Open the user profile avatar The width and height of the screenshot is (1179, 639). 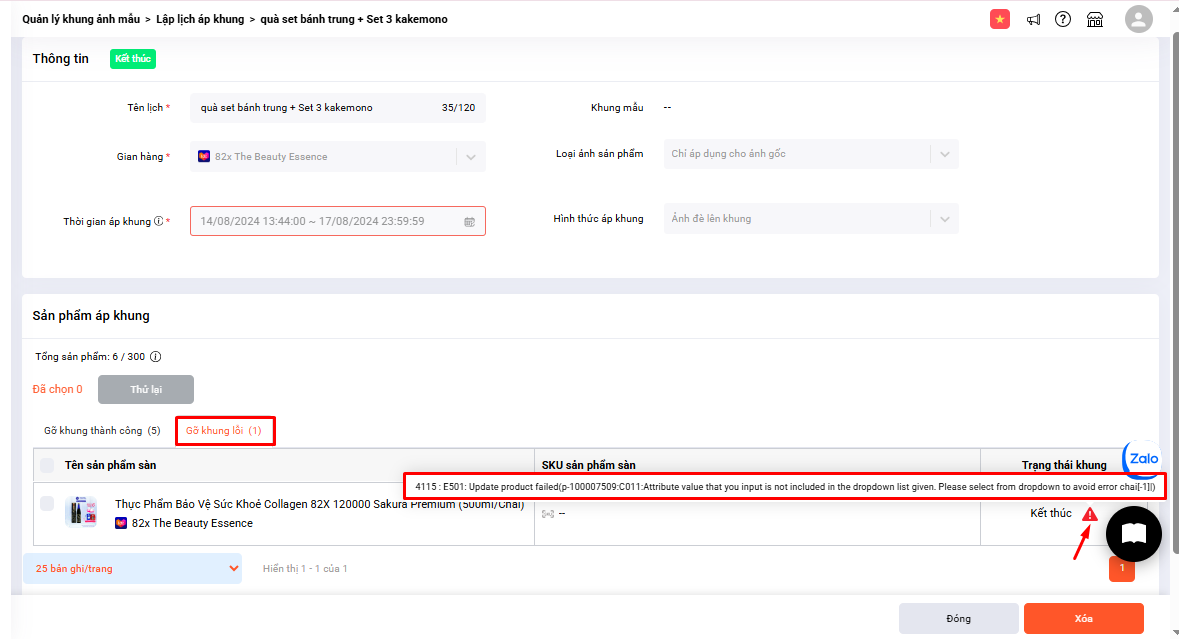pyautogui.click(x=1138, y=19)
